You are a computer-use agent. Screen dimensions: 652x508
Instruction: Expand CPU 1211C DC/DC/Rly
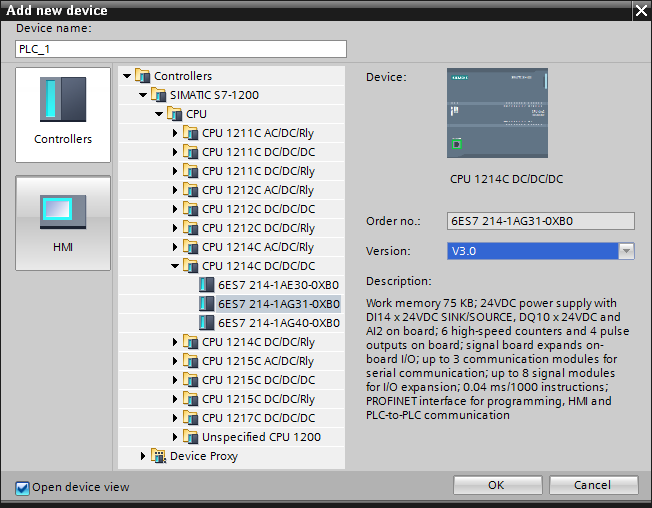point(175,171)
